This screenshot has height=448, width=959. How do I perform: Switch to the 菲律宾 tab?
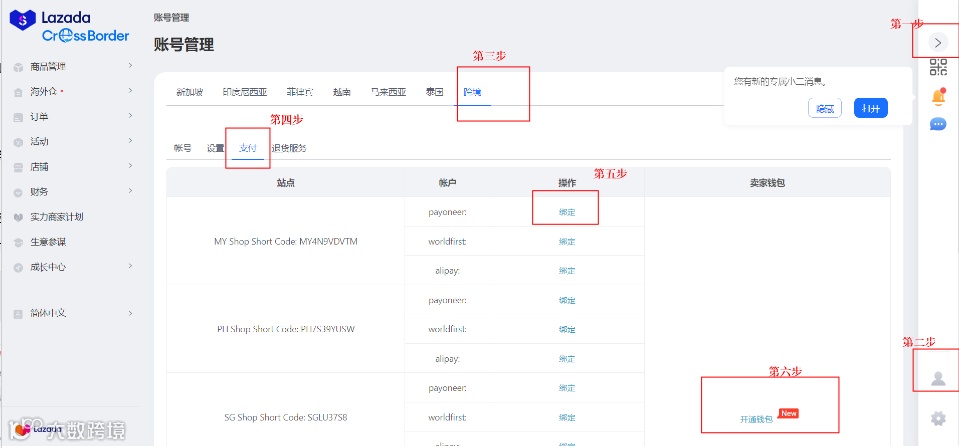(x=300, y=92)
